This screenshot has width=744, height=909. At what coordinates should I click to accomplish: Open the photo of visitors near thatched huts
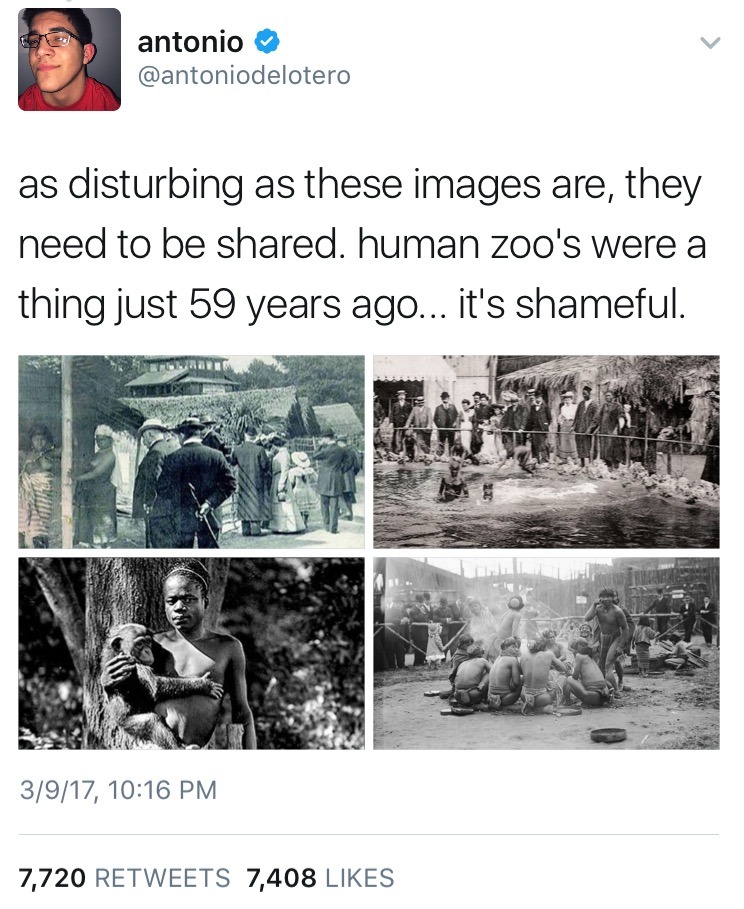[x=191, y=452]
